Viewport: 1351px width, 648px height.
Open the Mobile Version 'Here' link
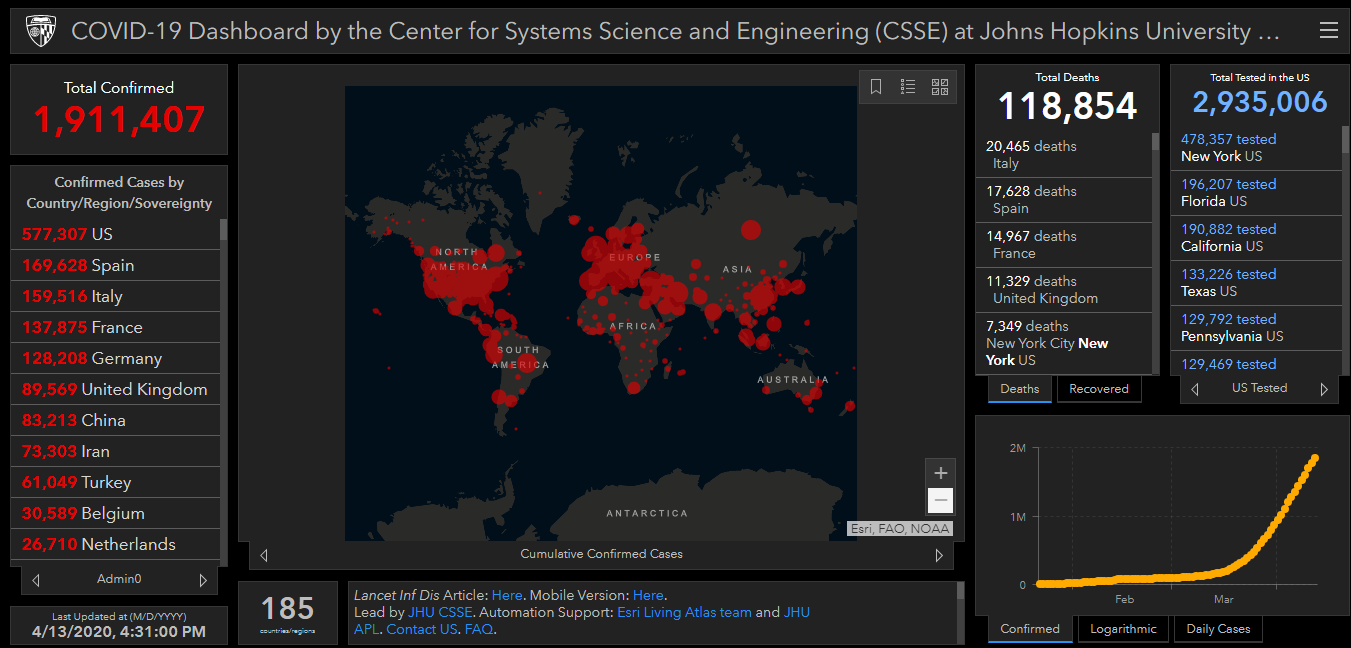tap(648, 595)
